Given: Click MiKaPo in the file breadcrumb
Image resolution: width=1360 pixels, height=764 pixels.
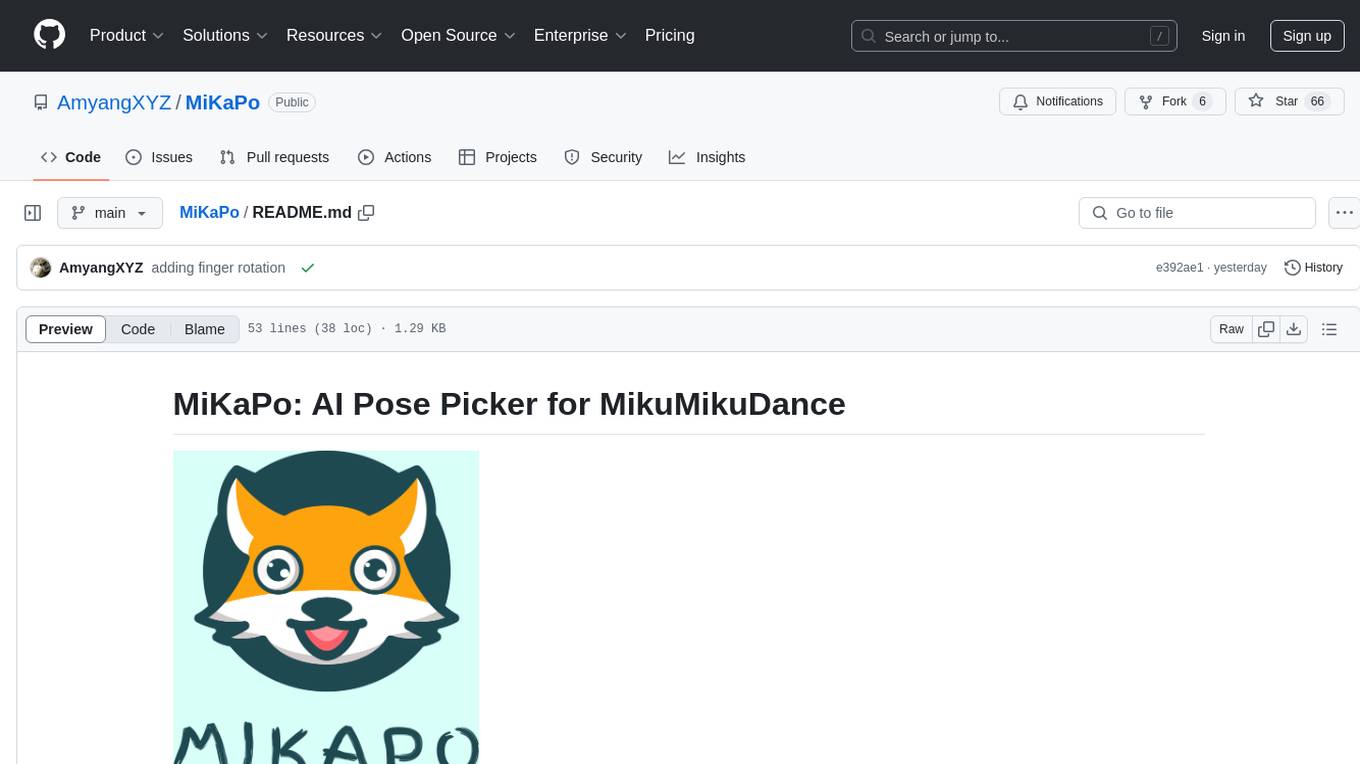Looking at the screenshot, I should coord(209,212).
